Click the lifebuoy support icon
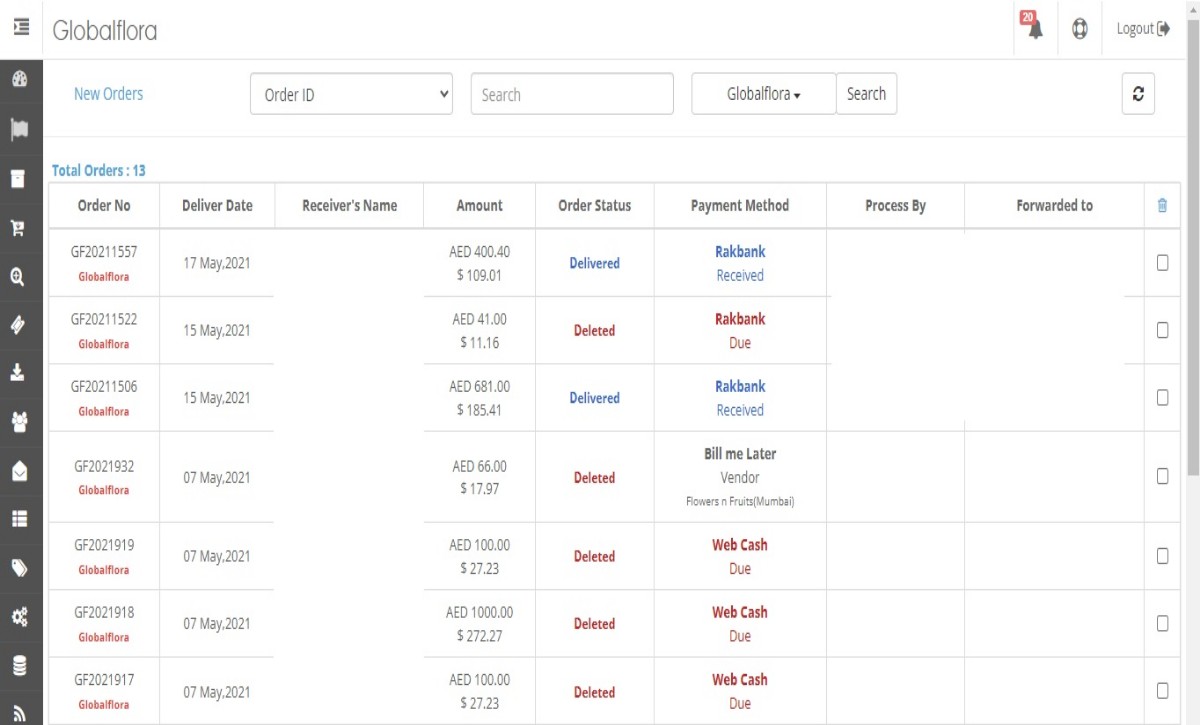Screen dimensions: 1200x725 pos(1080,29)
